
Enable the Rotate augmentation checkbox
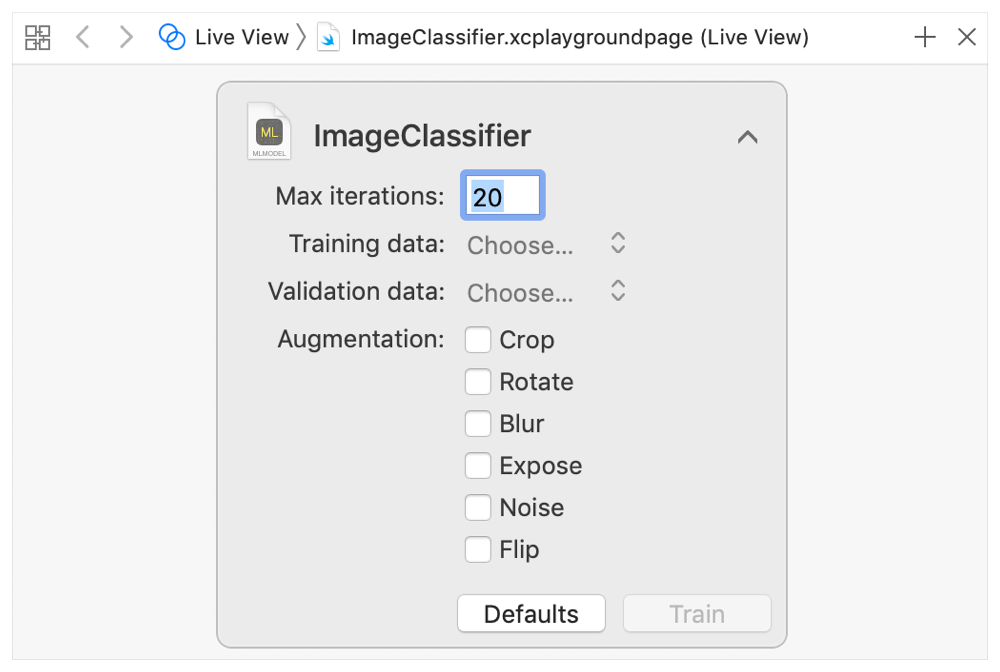478,381
